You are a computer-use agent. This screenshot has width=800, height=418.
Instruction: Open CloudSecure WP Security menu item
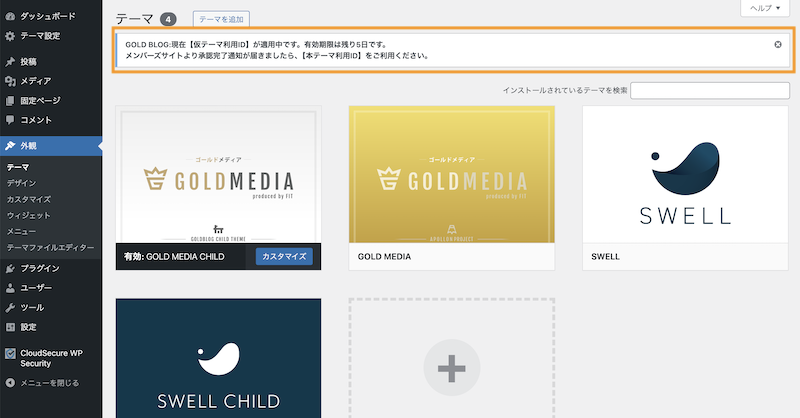[51, 358]
